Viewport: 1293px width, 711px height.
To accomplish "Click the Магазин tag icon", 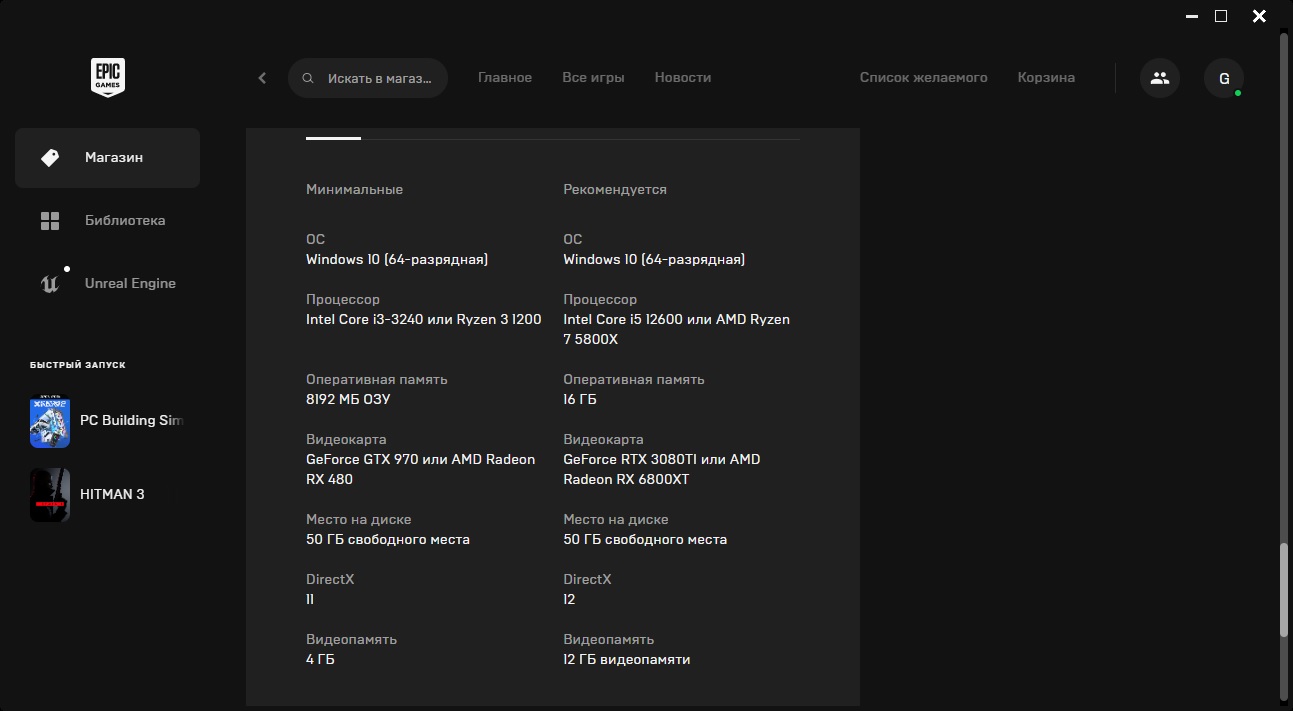I will click(50, 158).
